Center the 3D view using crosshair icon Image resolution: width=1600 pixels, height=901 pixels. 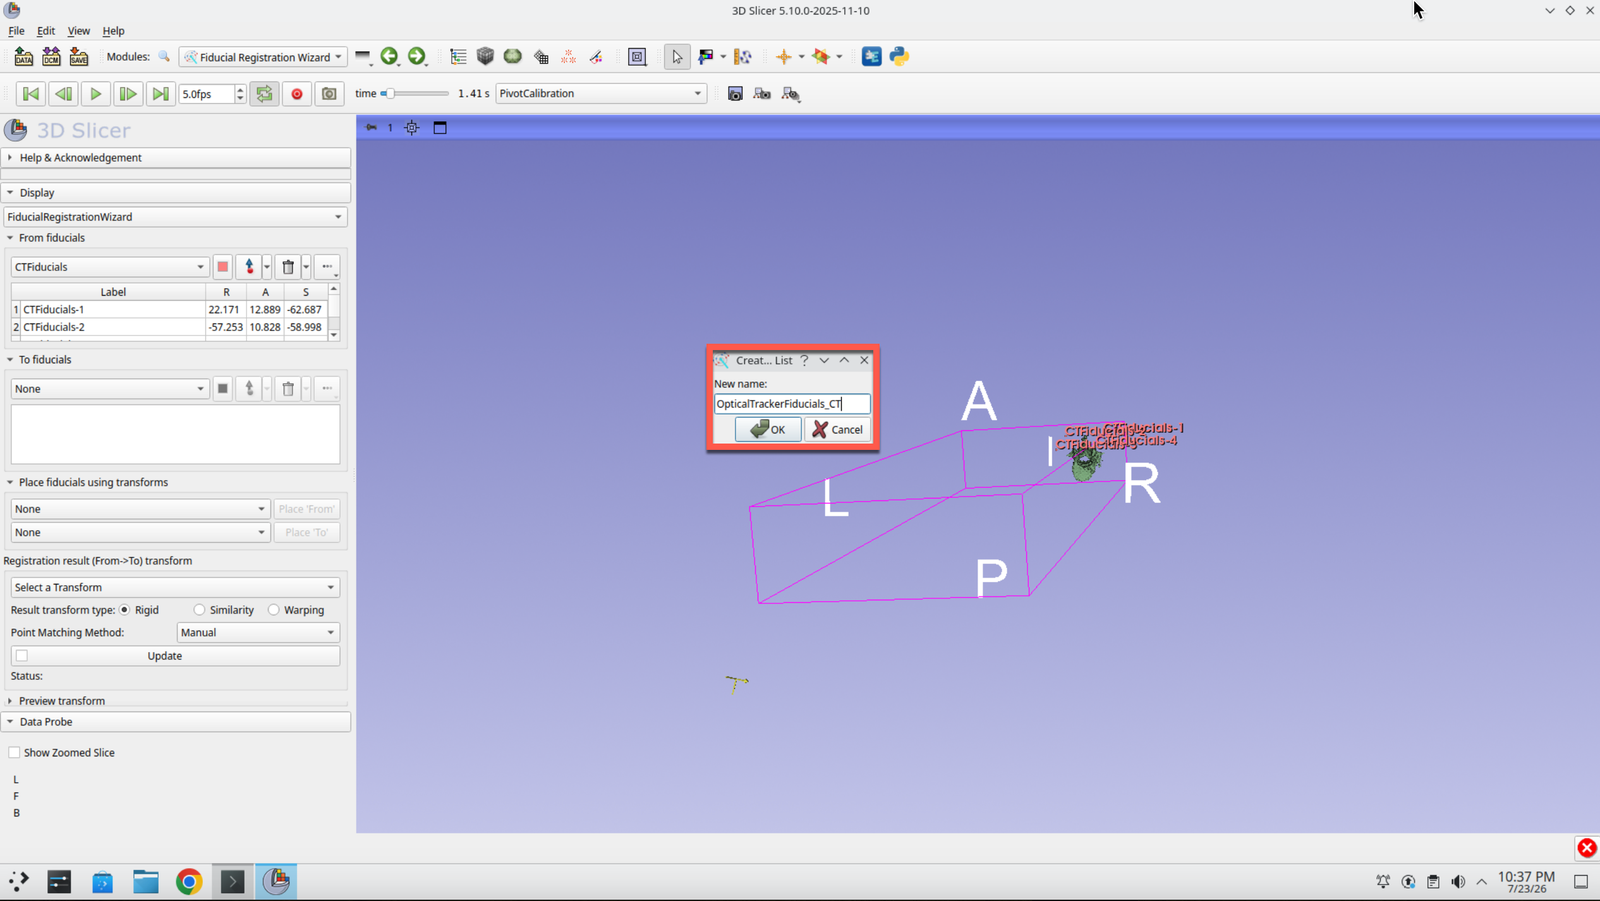412,128
